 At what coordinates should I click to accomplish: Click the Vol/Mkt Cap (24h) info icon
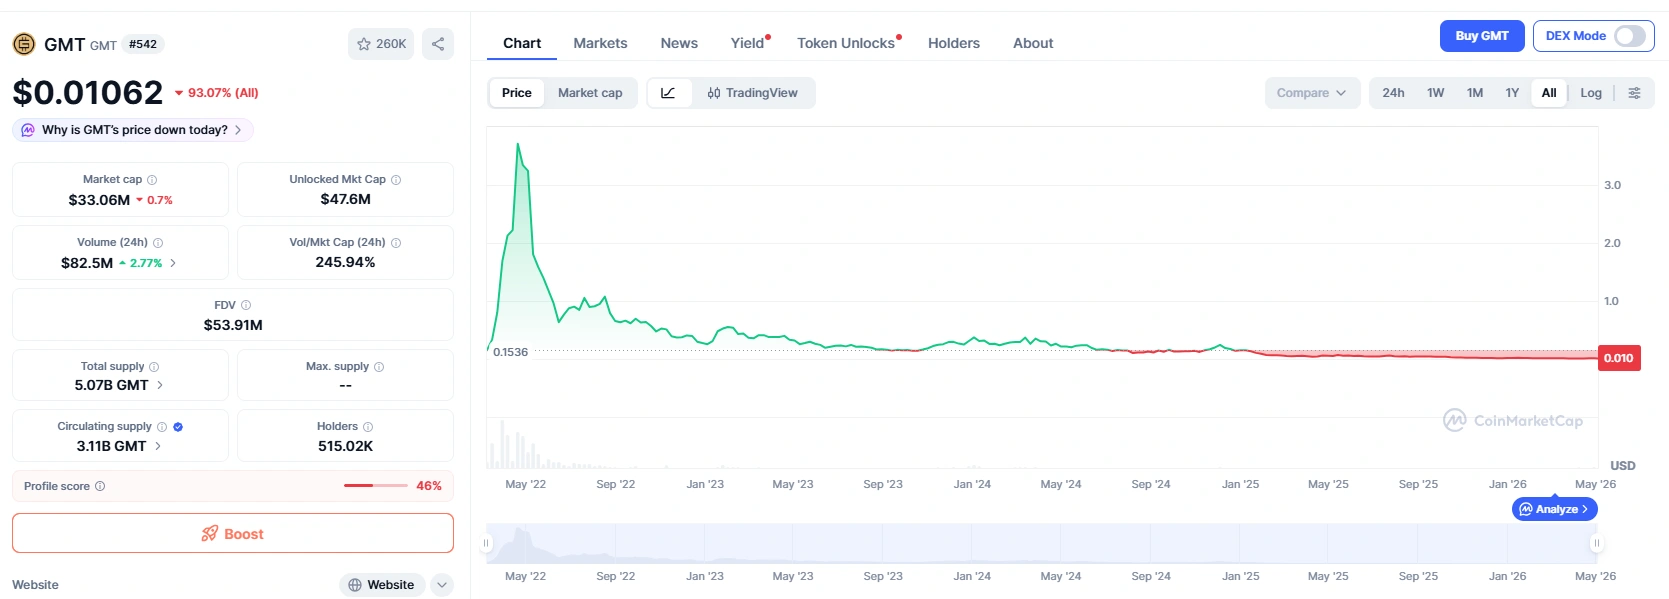(x=396, y=243)
